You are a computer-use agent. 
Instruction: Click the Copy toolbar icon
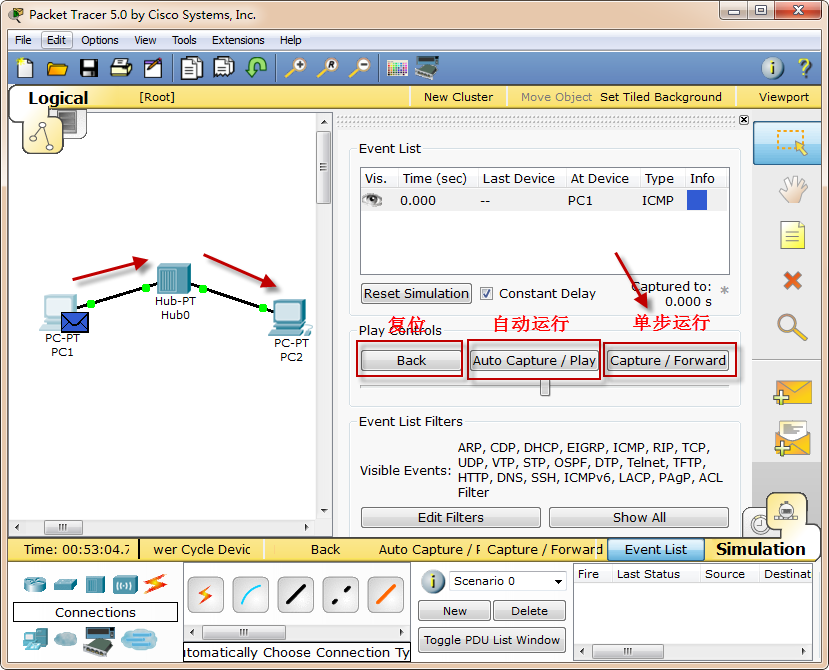tap(191, 68)
